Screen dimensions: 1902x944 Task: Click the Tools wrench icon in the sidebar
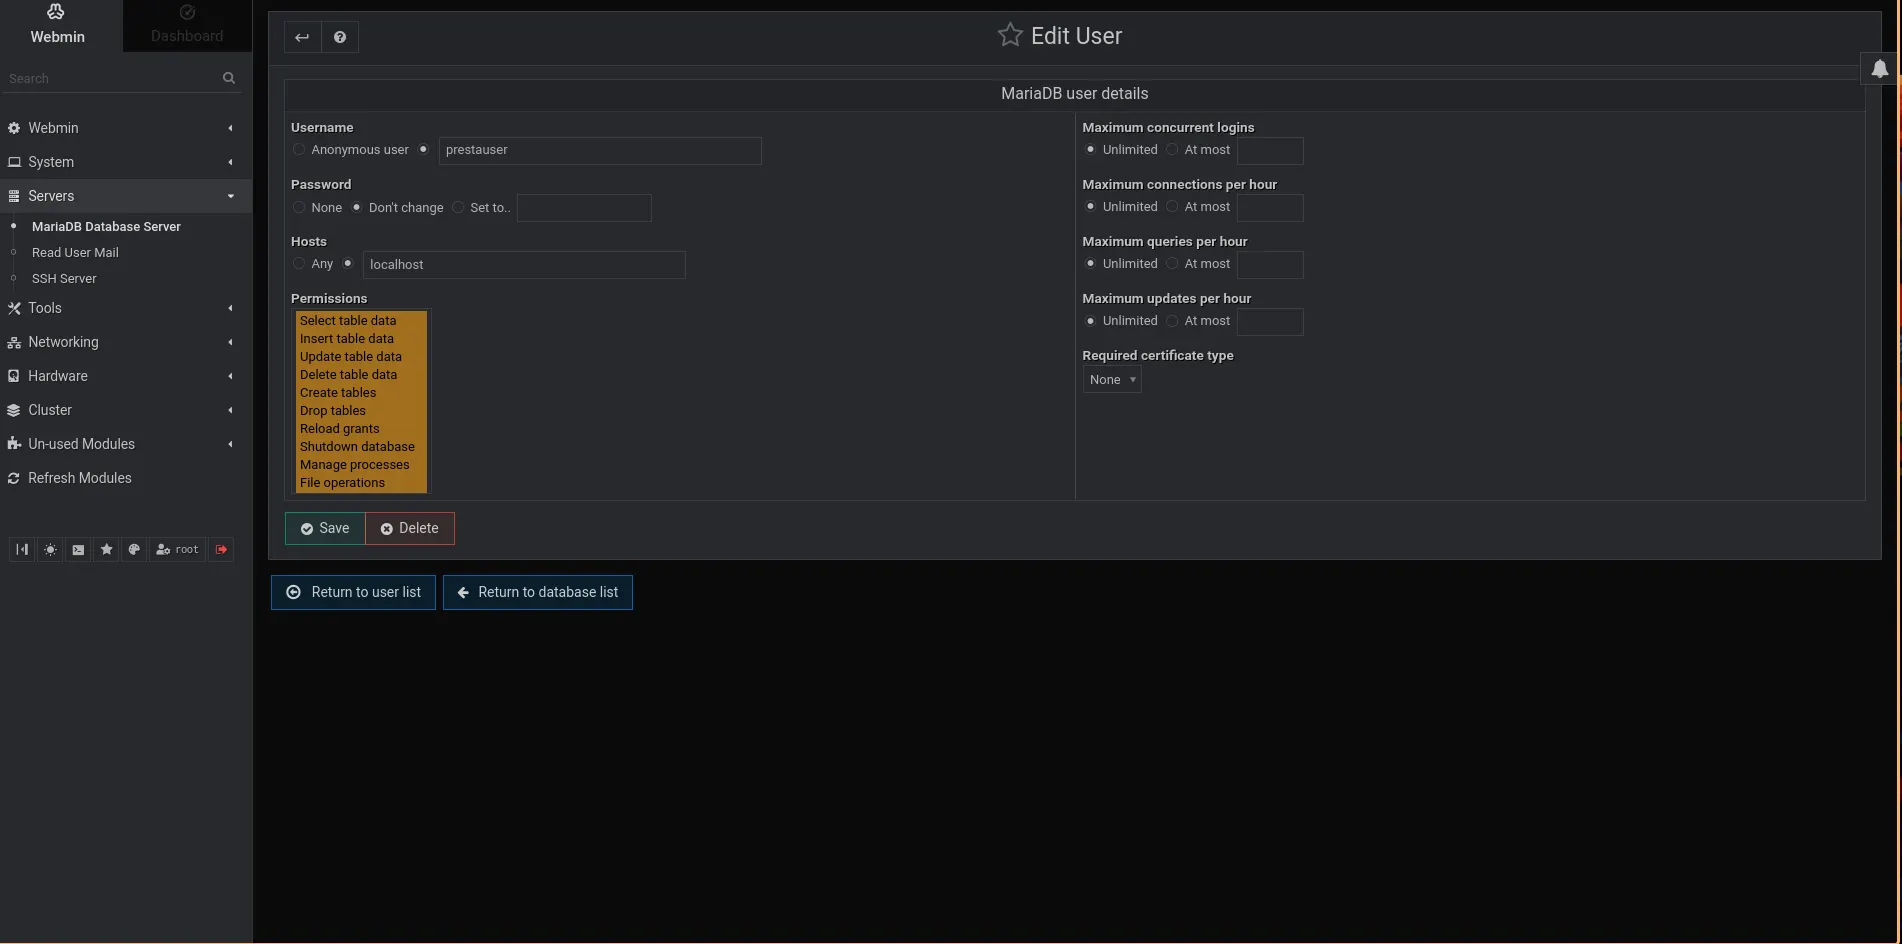coord(14,309)
